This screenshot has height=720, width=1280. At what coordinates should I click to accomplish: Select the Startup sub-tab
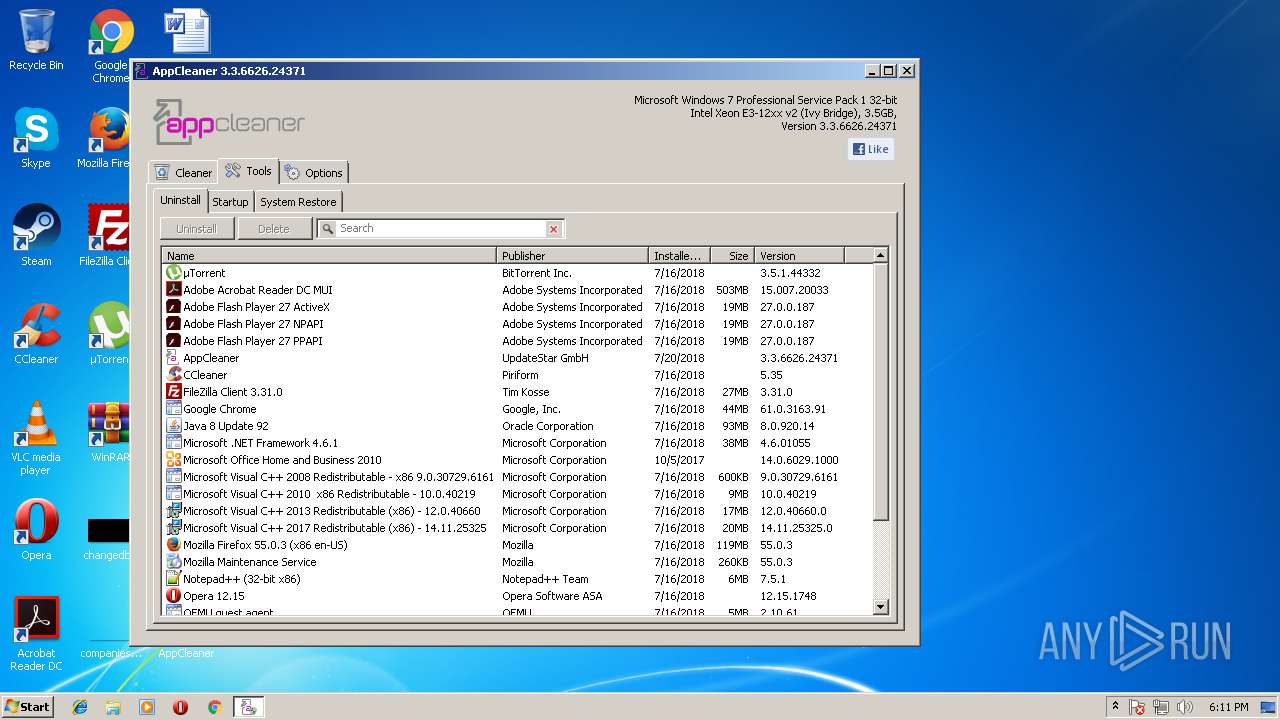click(x=230, y=202)
